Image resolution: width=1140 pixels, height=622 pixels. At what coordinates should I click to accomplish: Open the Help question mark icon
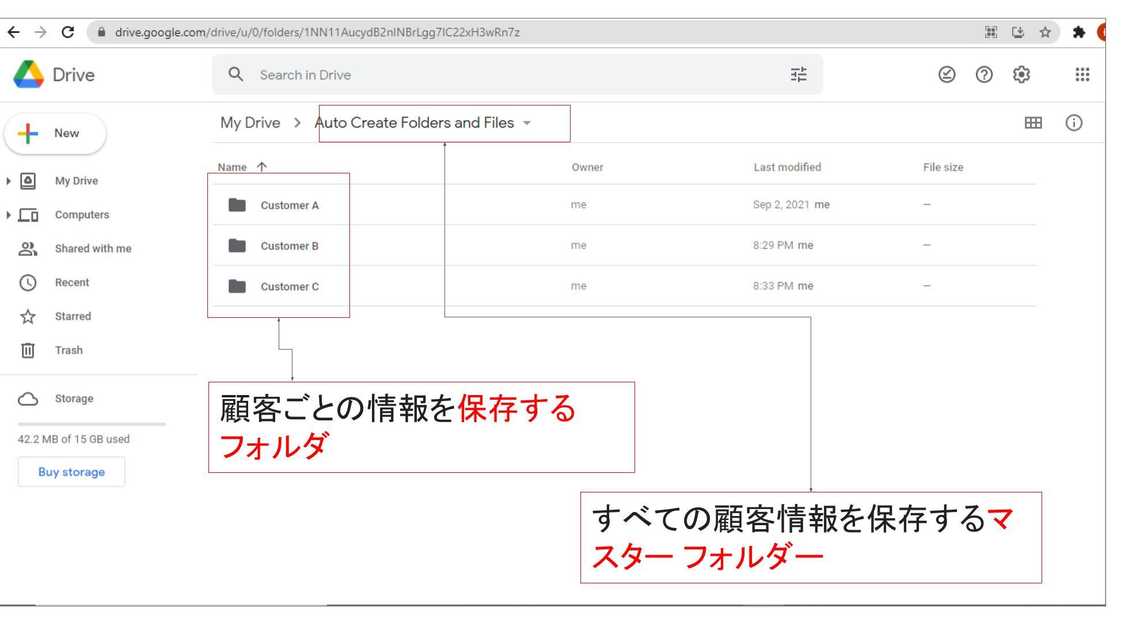tap(983, 75)
